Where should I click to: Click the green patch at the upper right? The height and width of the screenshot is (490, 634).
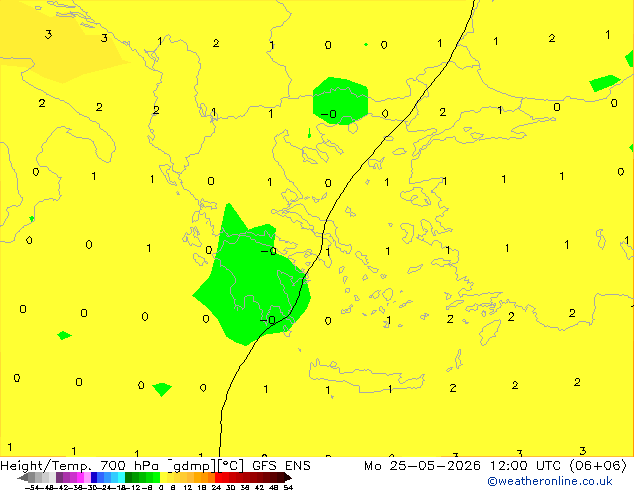point(604,83)
